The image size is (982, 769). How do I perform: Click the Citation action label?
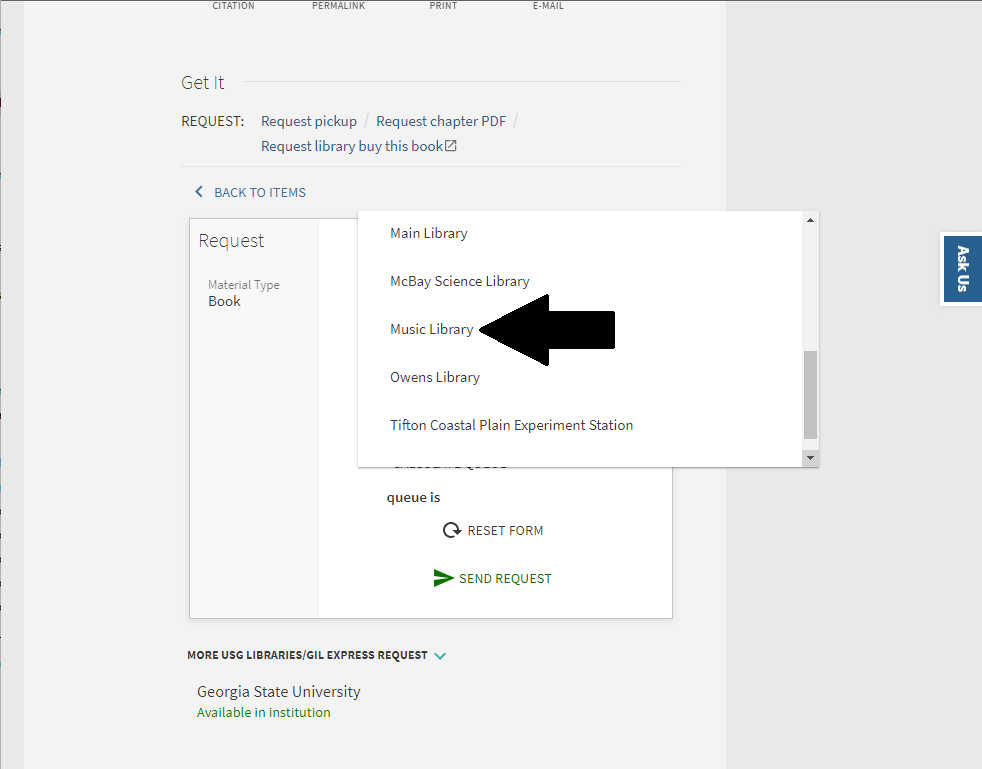[233, 6]
